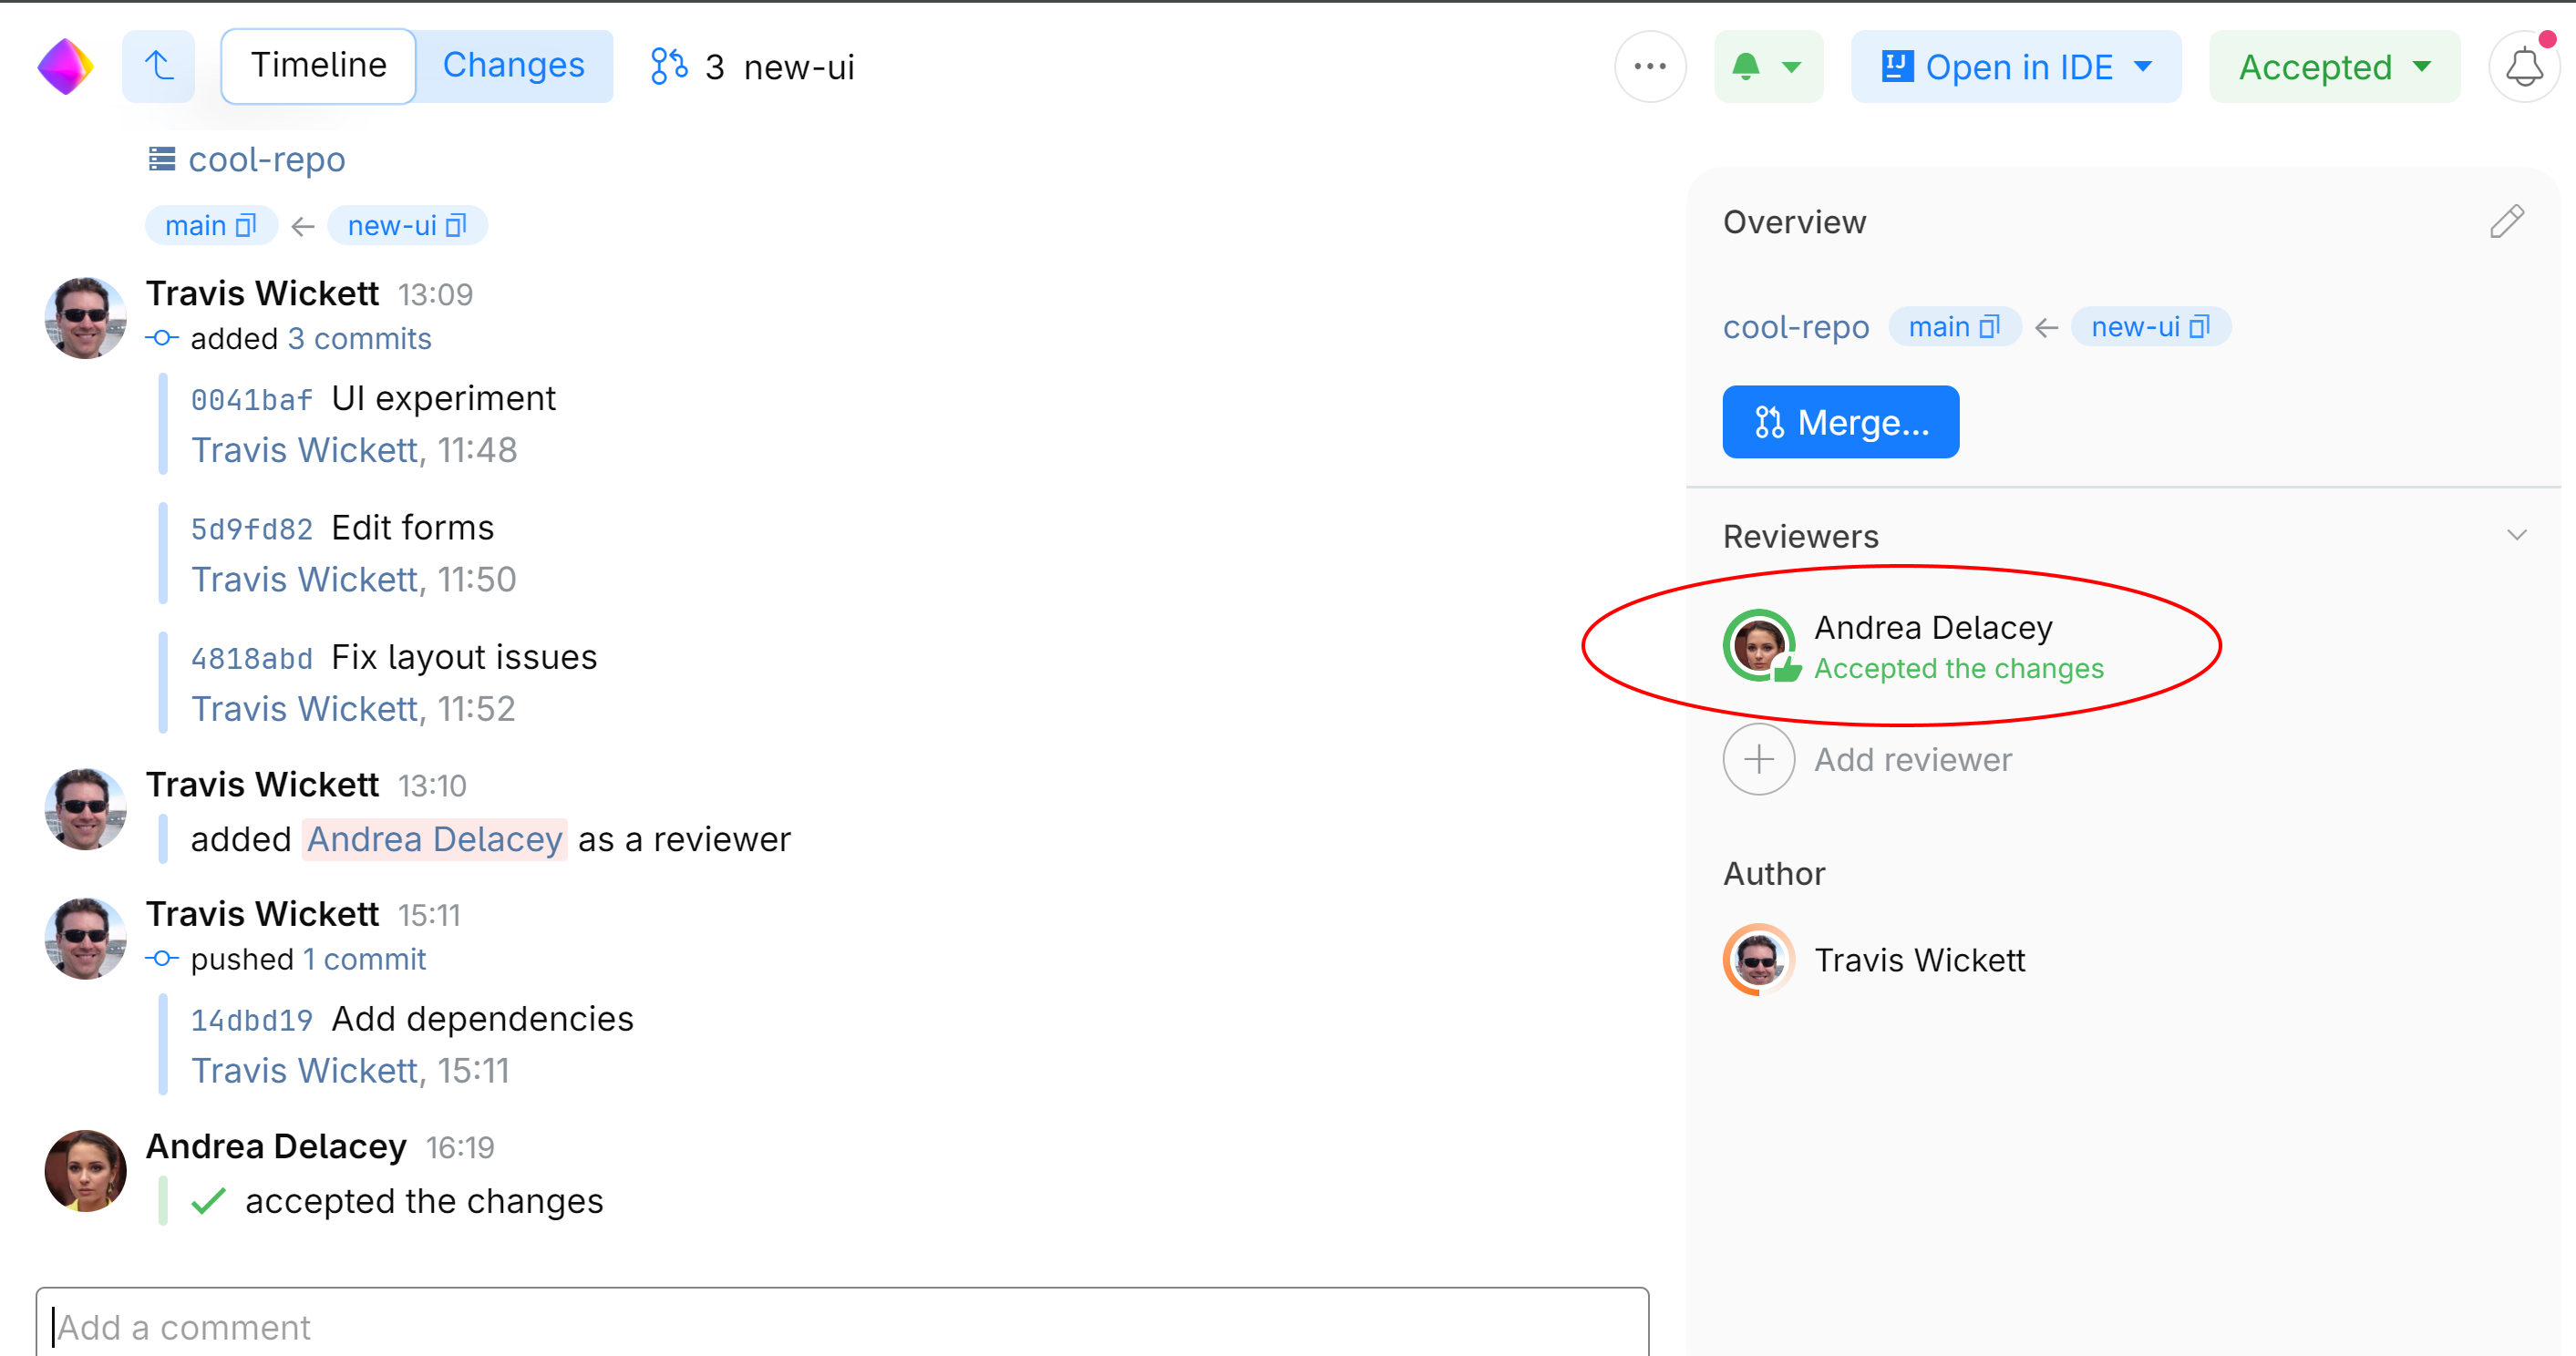Click the Space logo icon
This screenshot has width=2576, height=1356.
[65, 67]
